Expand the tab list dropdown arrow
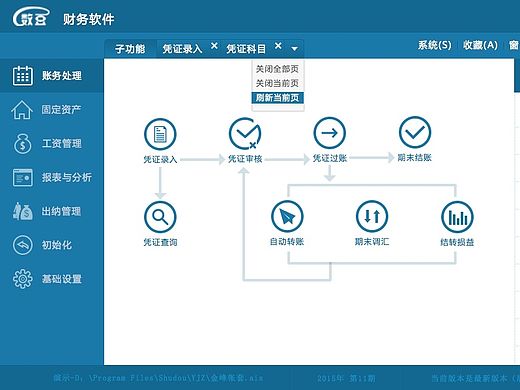 (x=294, y=49)
